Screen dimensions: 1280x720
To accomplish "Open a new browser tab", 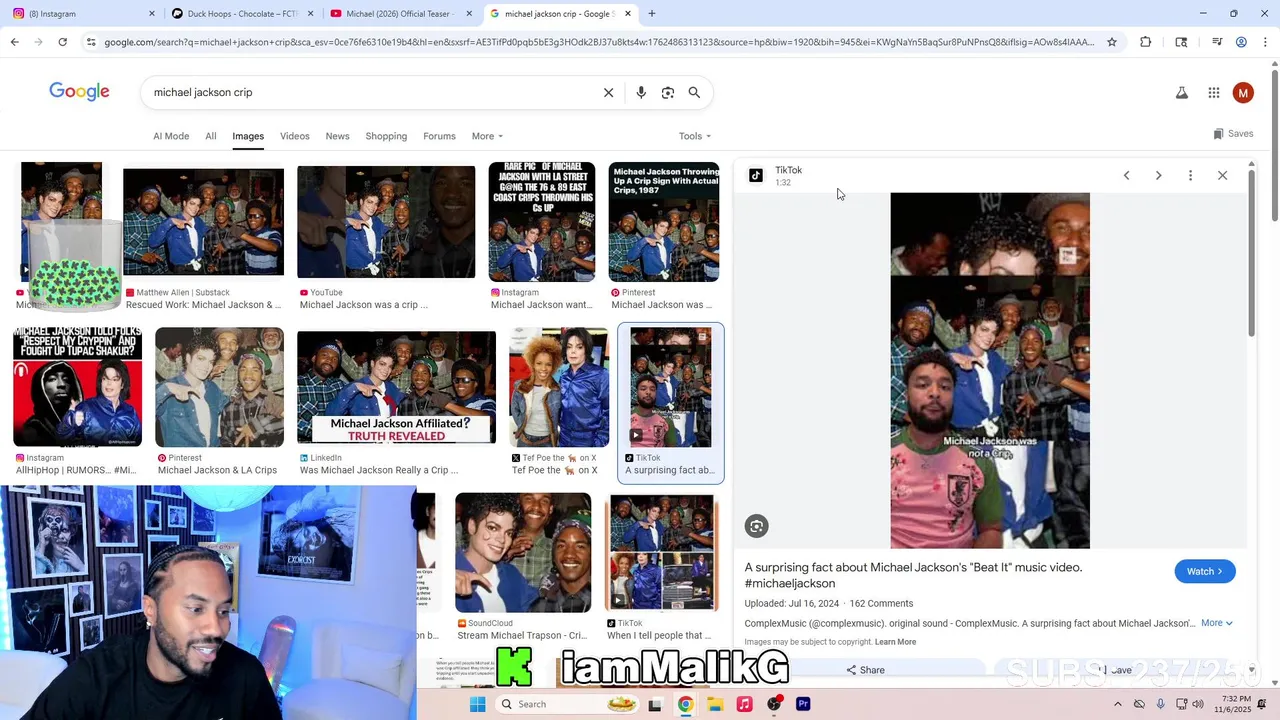I will tap(652, 13).
